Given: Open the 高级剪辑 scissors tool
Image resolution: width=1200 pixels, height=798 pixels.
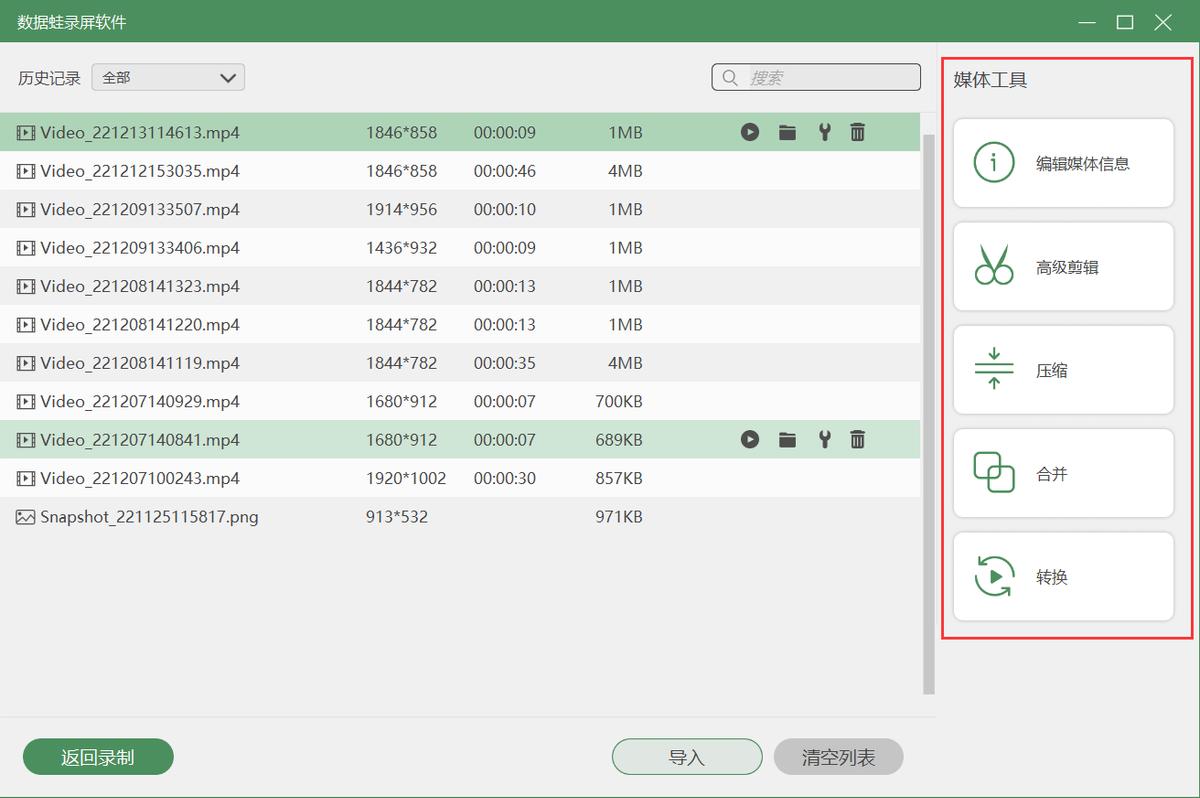Looking at the screenshot, I should (x=1063, y=267).
